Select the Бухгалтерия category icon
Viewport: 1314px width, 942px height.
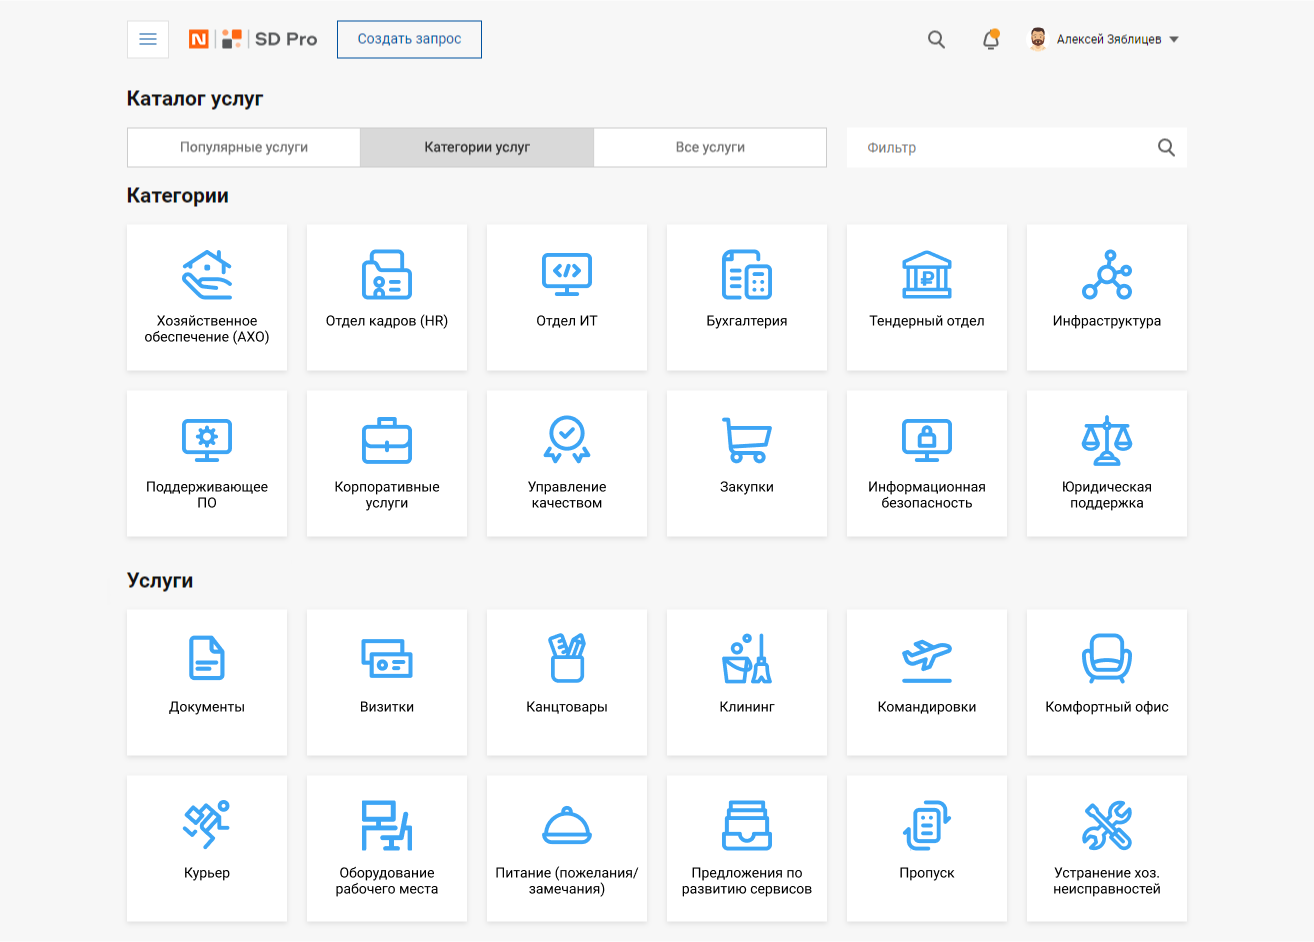pos(746,275)
